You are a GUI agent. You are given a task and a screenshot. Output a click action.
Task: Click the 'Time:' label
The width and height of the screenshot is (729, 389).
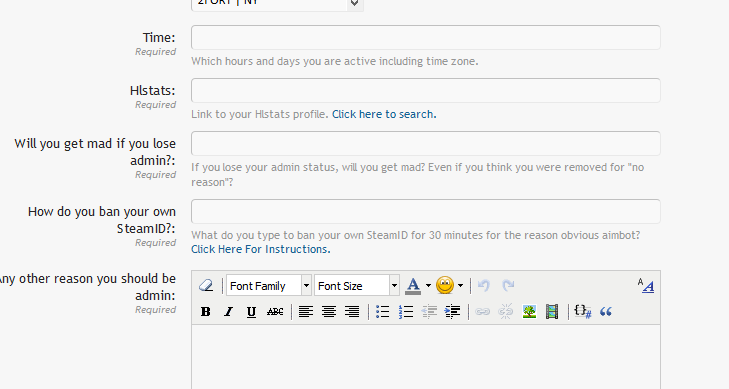coord(159,38)
